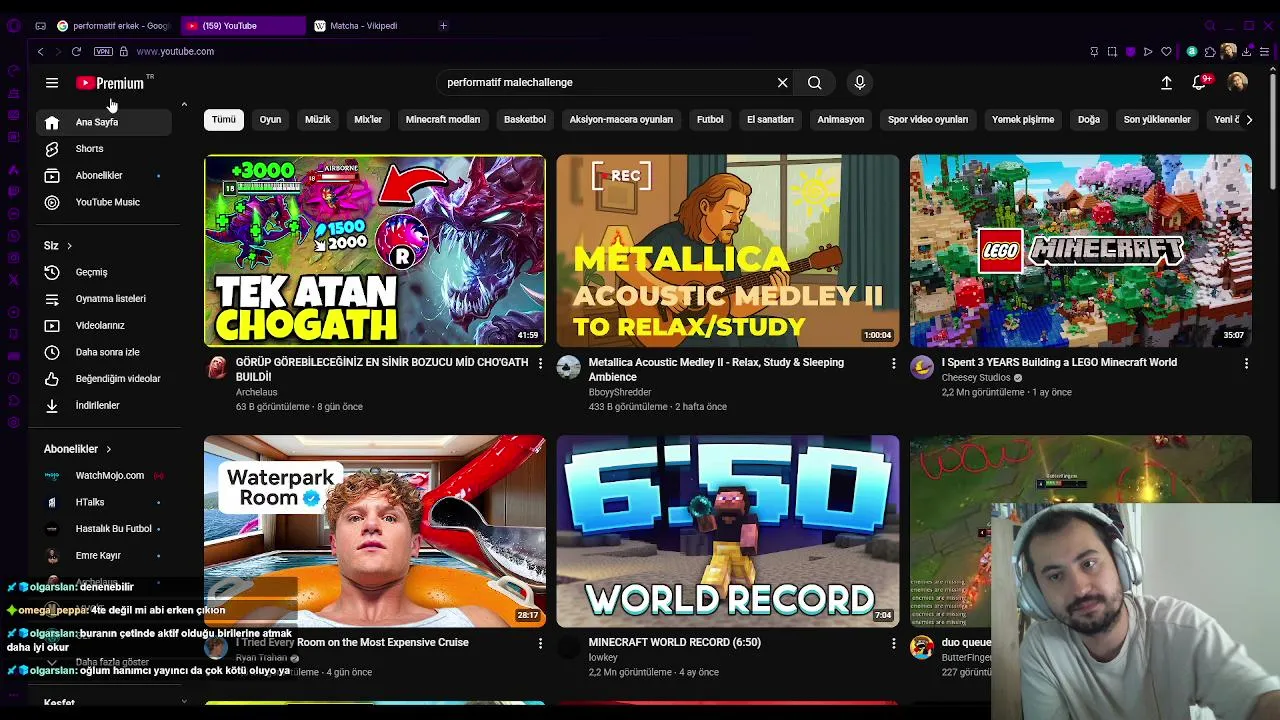The width and height of the screenshot is (1280, 720).
Task: Open Oynatma listeleri in sidebar
Action: (x=104, y=299)
